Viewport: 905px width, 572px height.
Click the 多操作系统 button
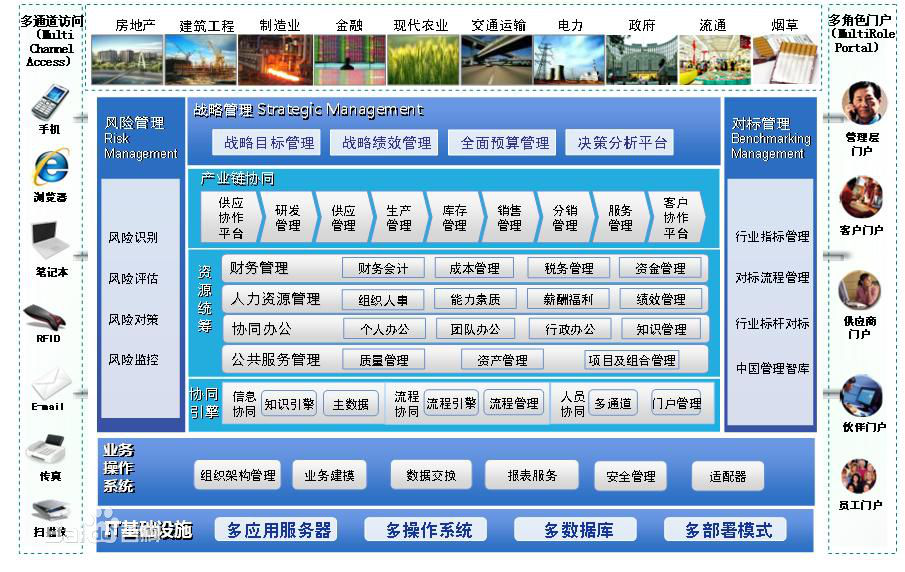pyautogui.click(x=426, y=529)
